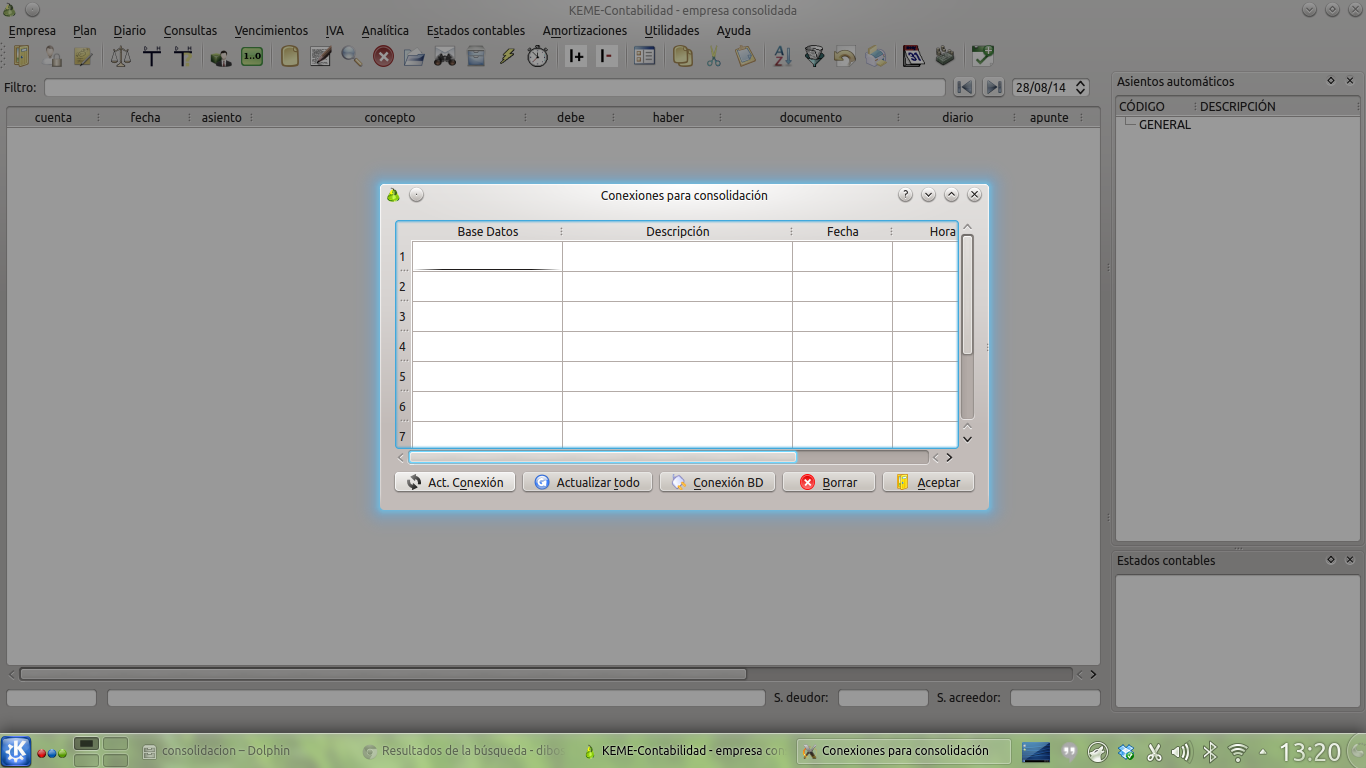The height and width of the screenshot is (768, 1366).
Task: Click the stopwatch toolbar icon
Action: tap(538, 56)
